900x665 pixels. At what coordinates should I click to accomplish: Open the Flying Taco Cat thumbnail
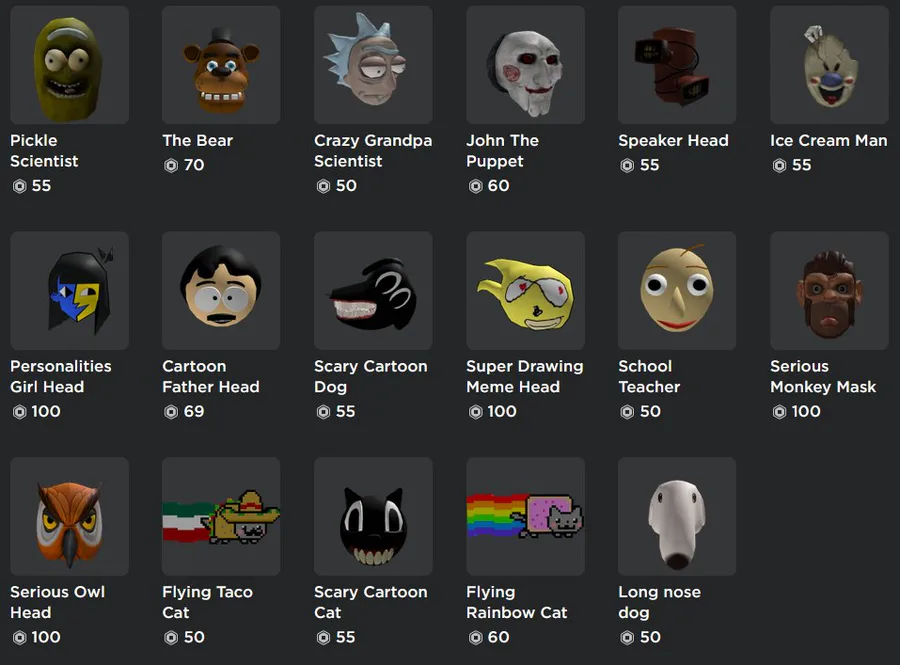pos(221,516)
